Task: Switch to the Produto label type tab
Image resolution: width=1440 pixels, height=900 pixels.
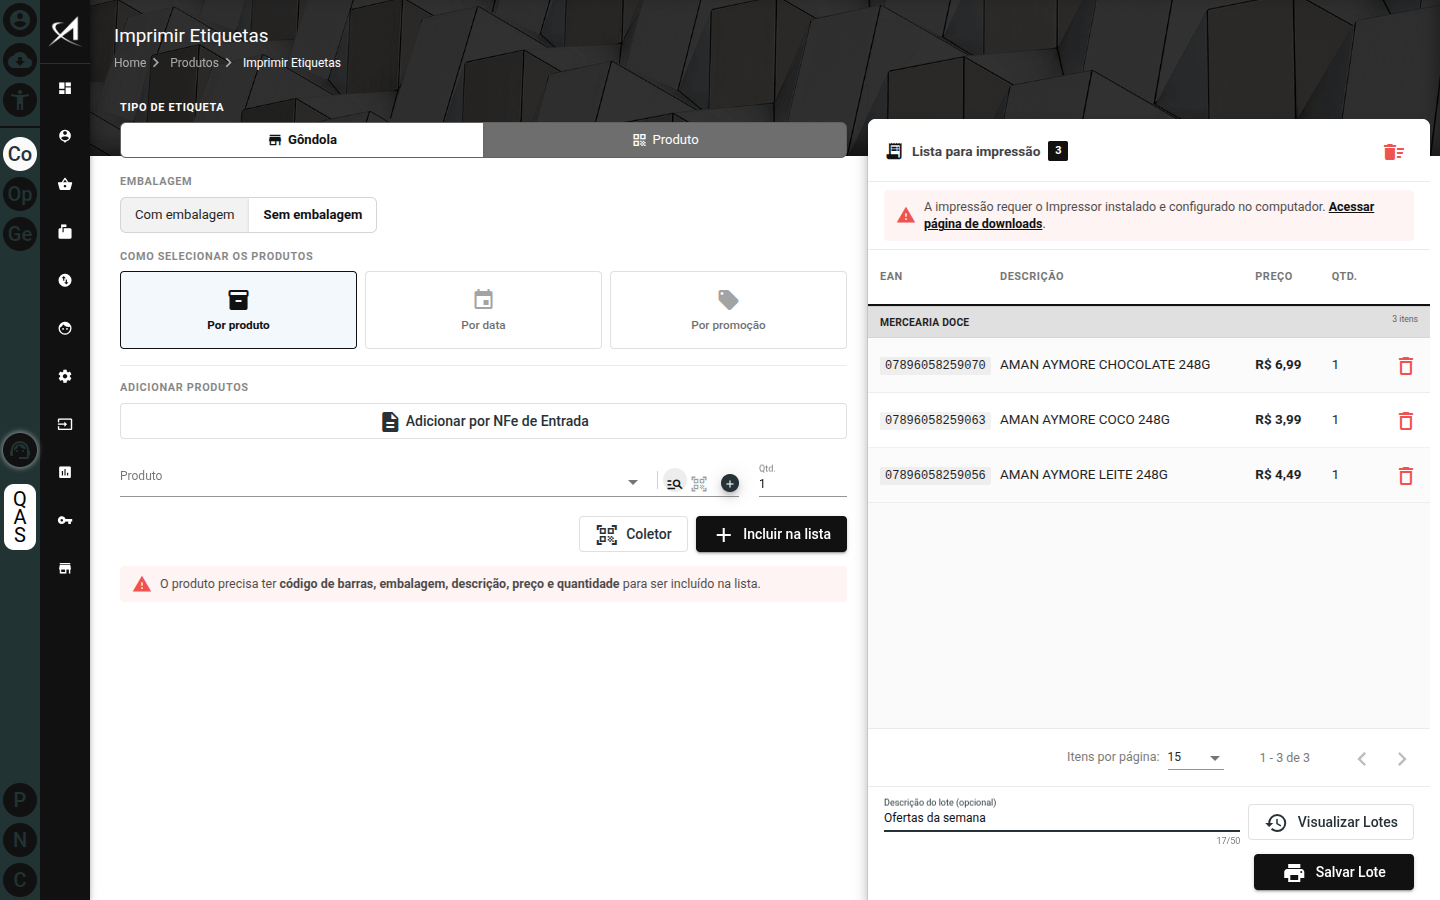Action: point(665,140)
